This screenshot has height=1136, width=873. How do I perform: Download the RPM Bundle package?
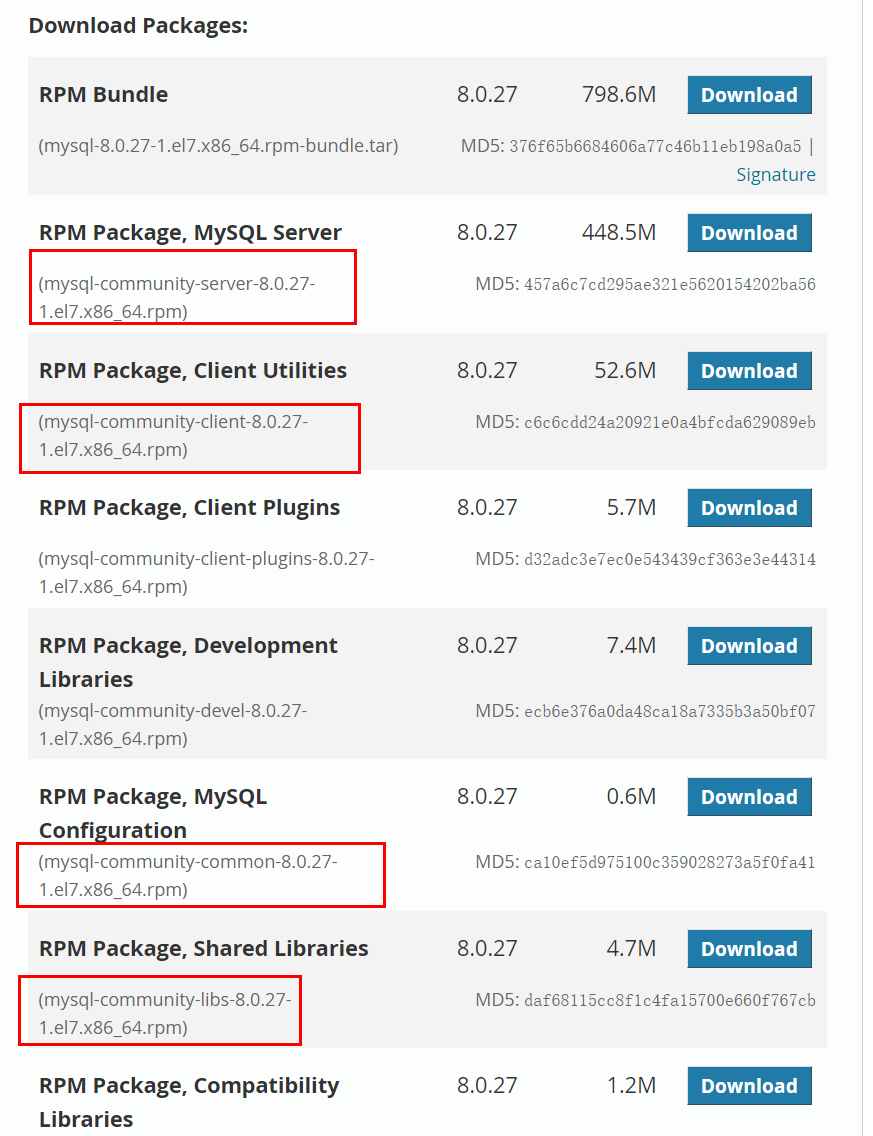click(749, 95)
